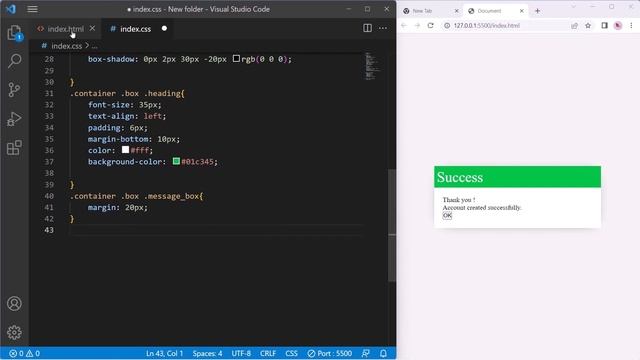The height and width of the screenshot is (360, 640).
Task: Open the Search view in activity bar
Action: click(x=14, y=61)
